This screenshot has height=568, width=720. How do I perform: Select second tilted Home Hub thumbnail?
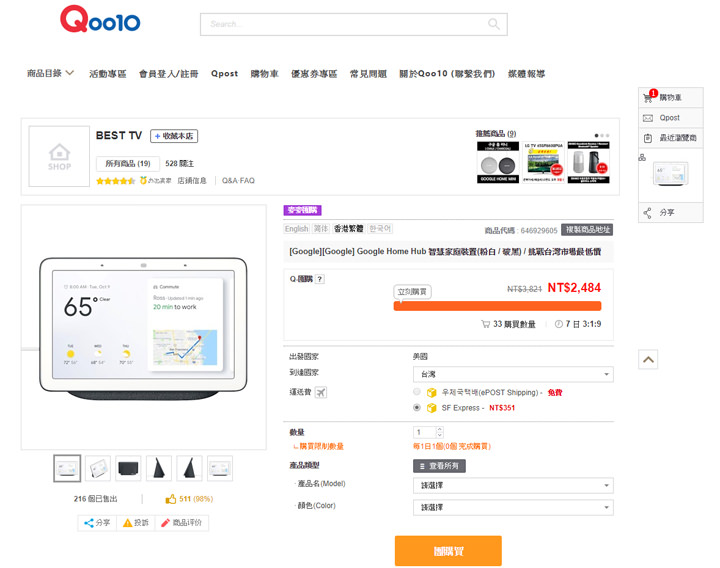pos(98,468)
